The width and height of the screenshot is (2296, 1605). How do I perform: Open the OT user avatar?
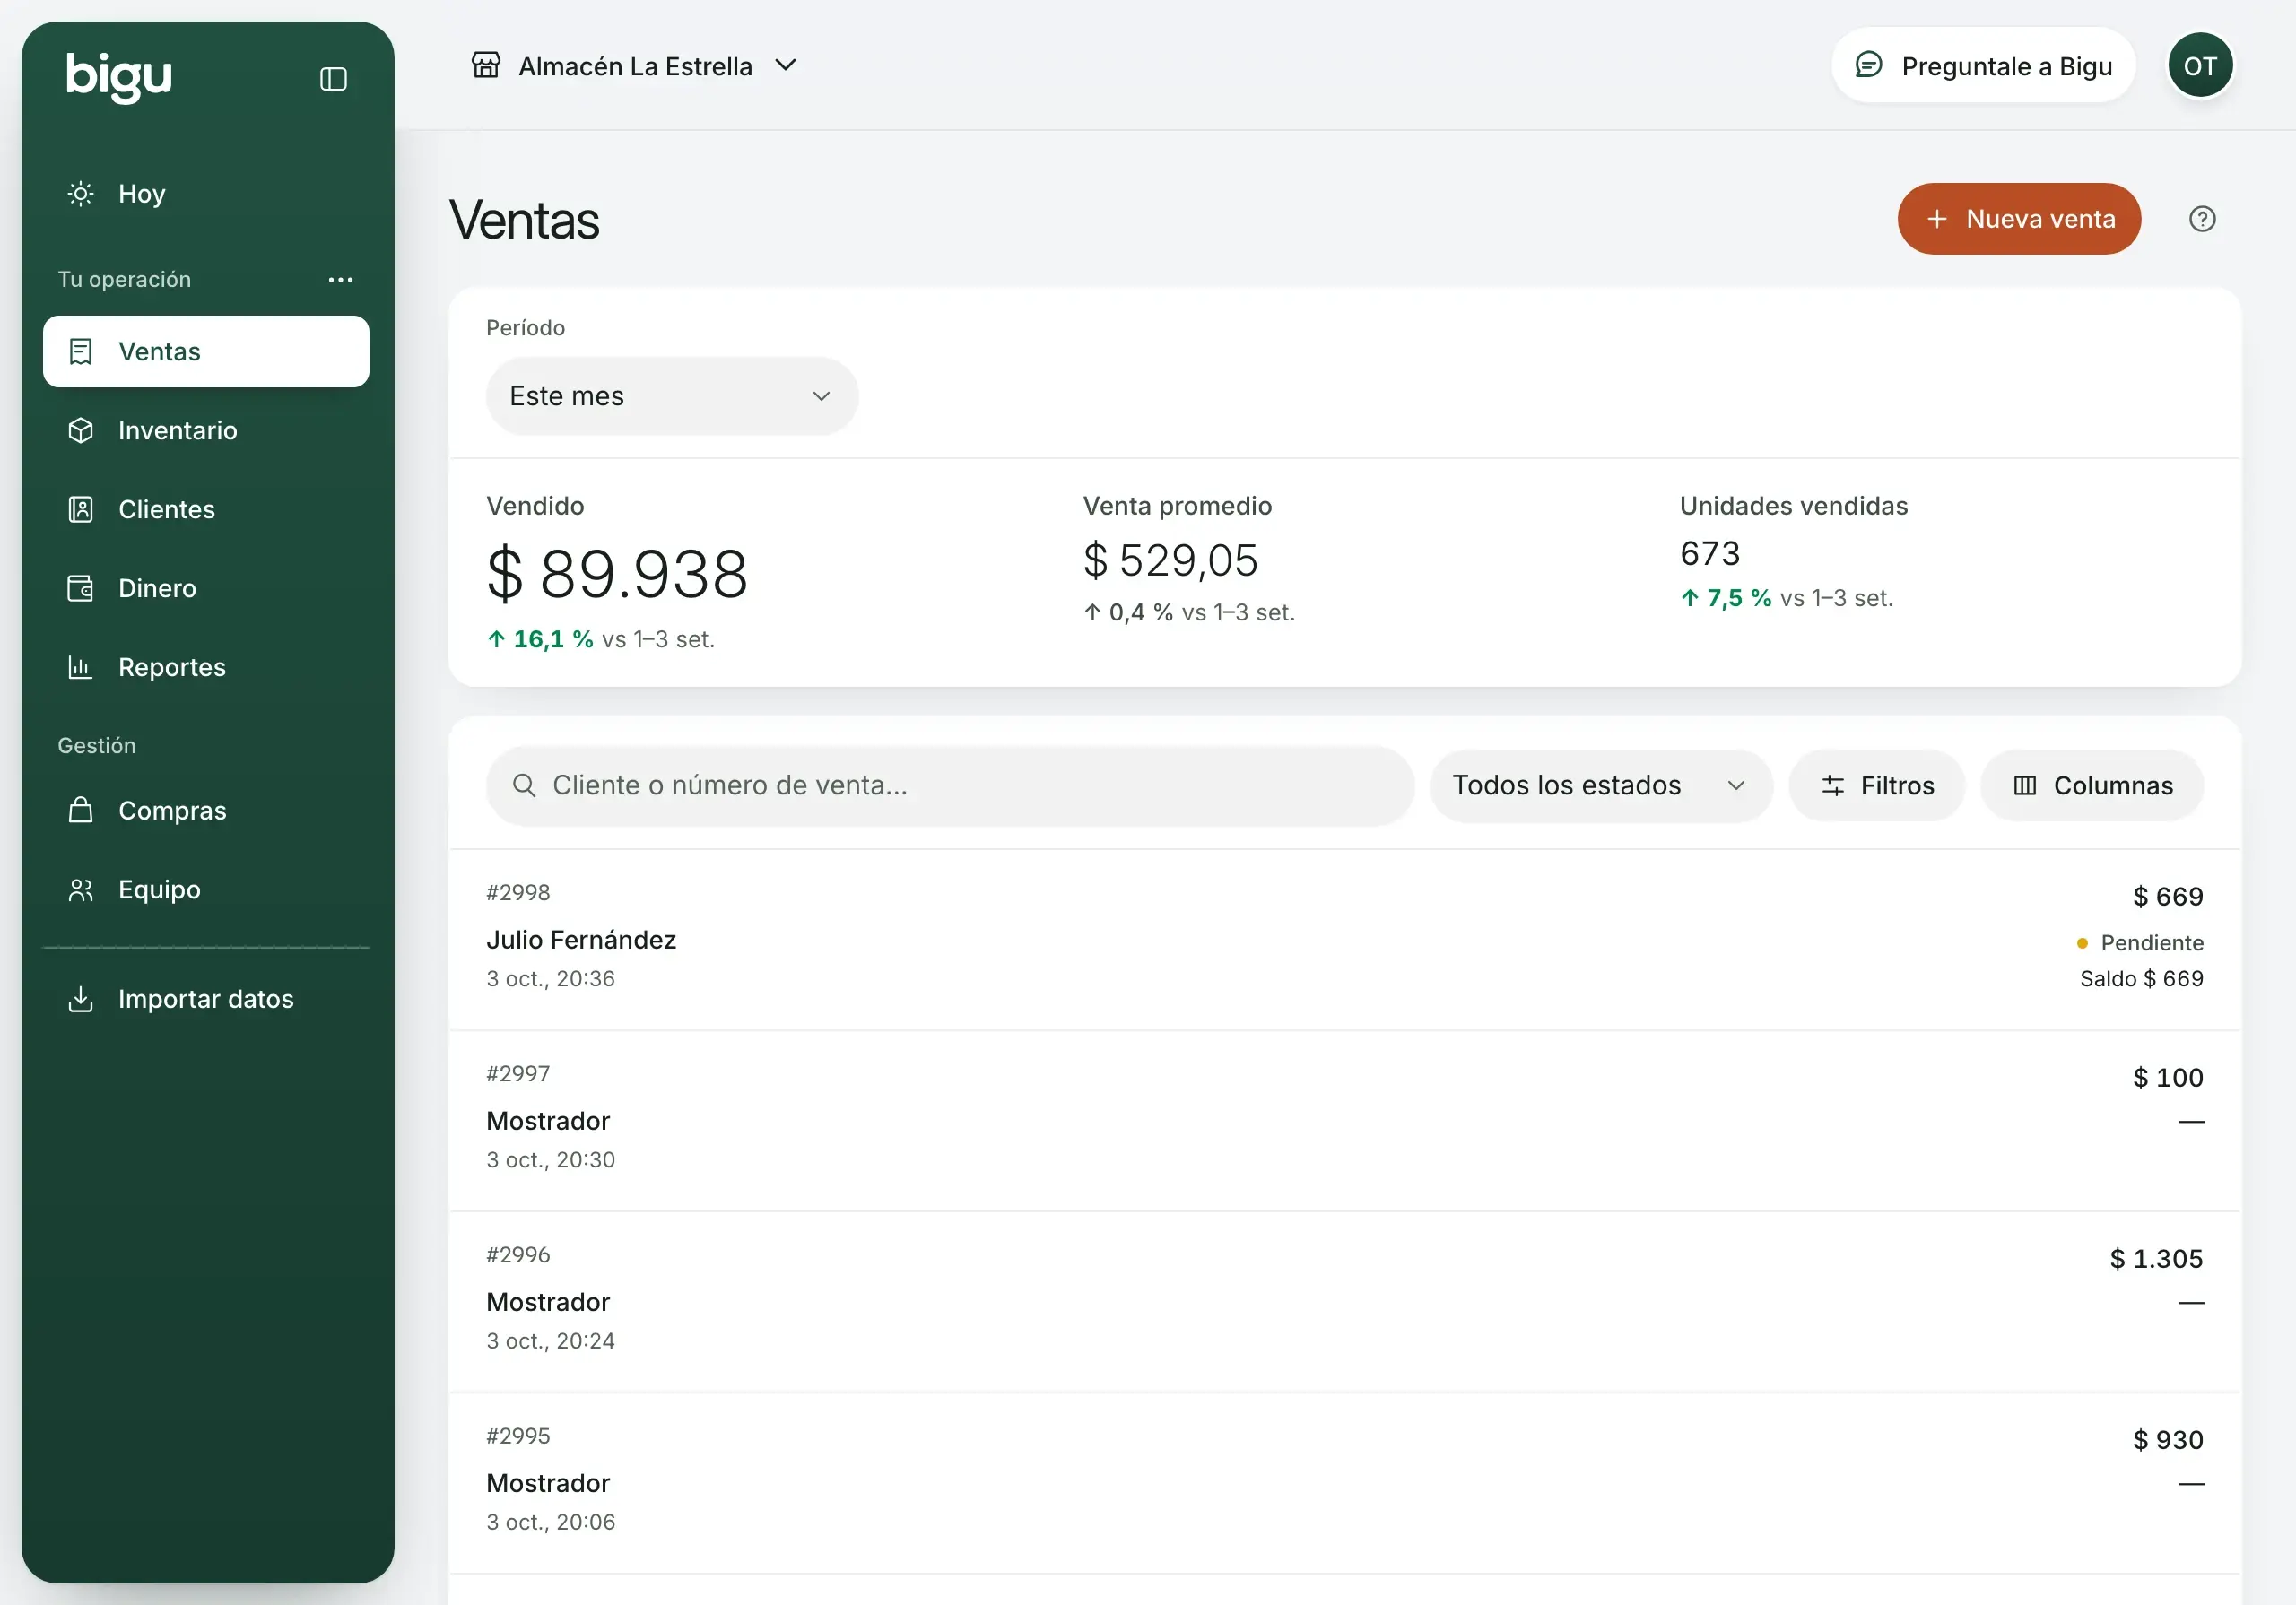tap(2200, 66)
